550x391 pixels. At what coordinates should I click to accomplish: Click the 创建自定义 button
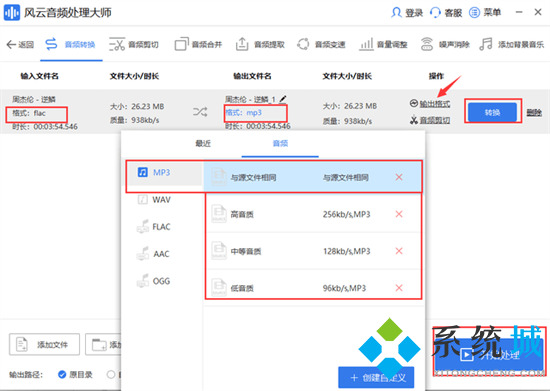[x=376, y=377]
